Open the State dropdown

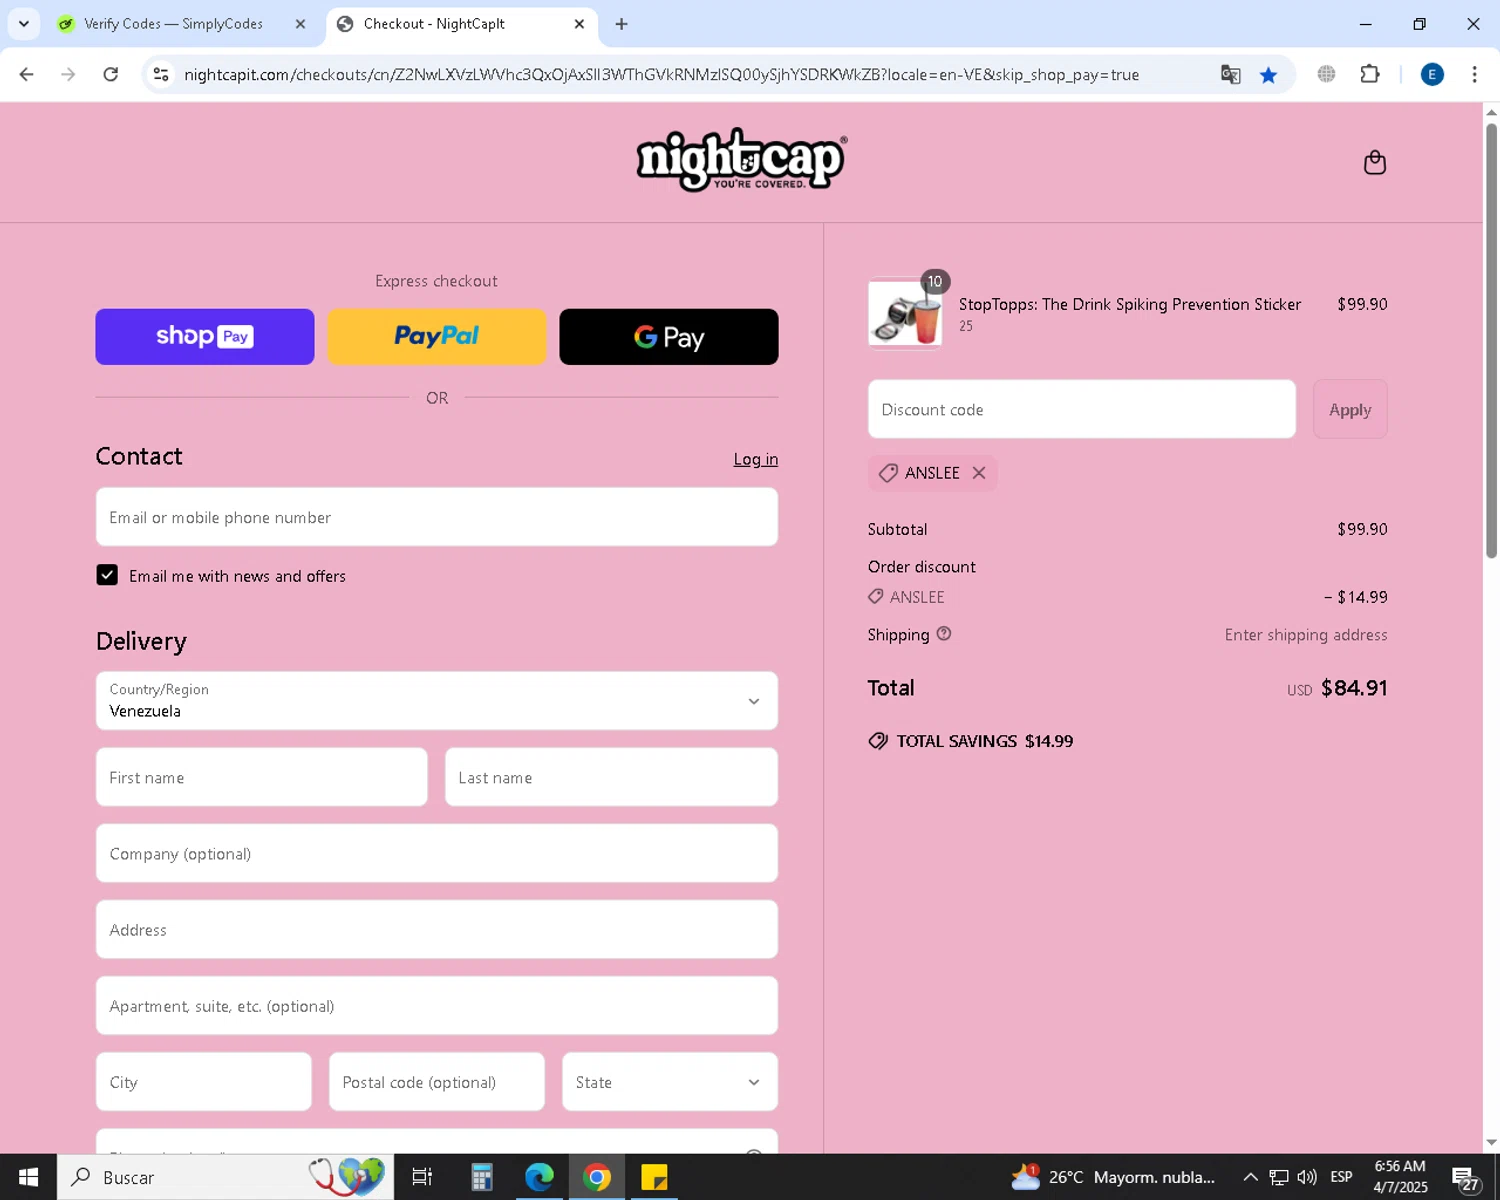(670, 1082)
